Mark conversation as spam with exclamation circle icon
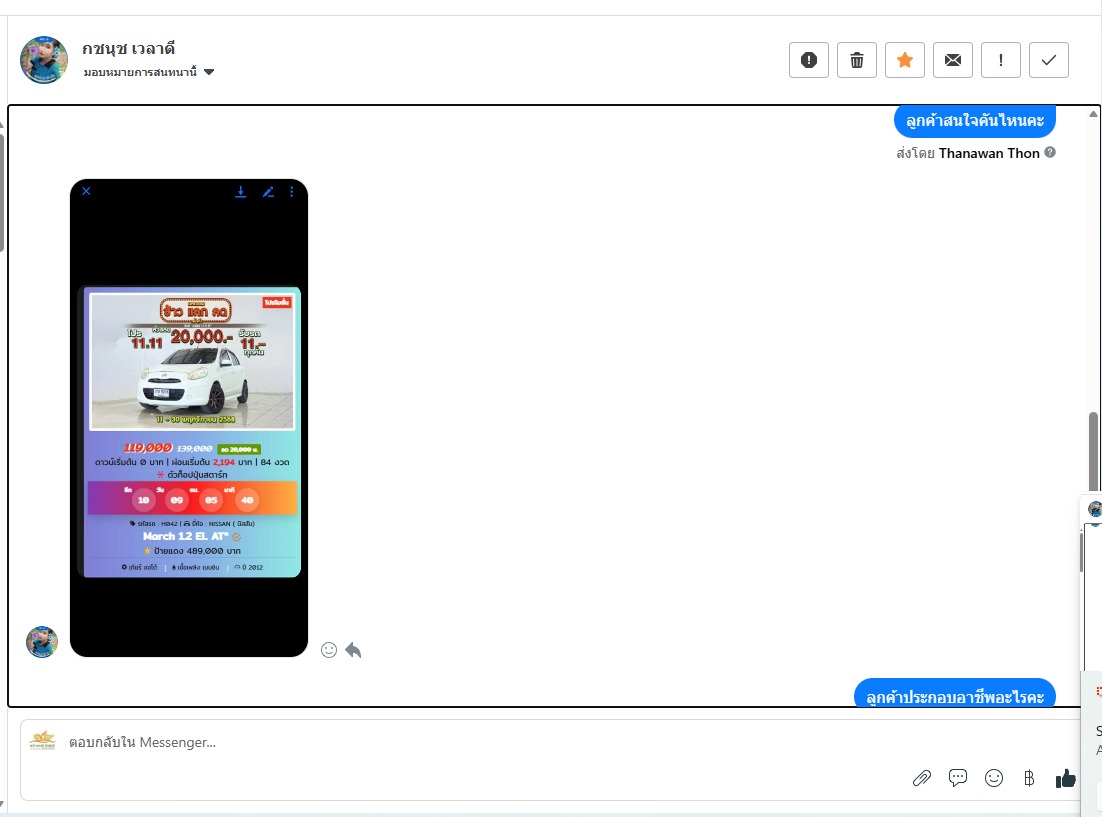The image size is (1102, 817). click(x=809, y=60)
